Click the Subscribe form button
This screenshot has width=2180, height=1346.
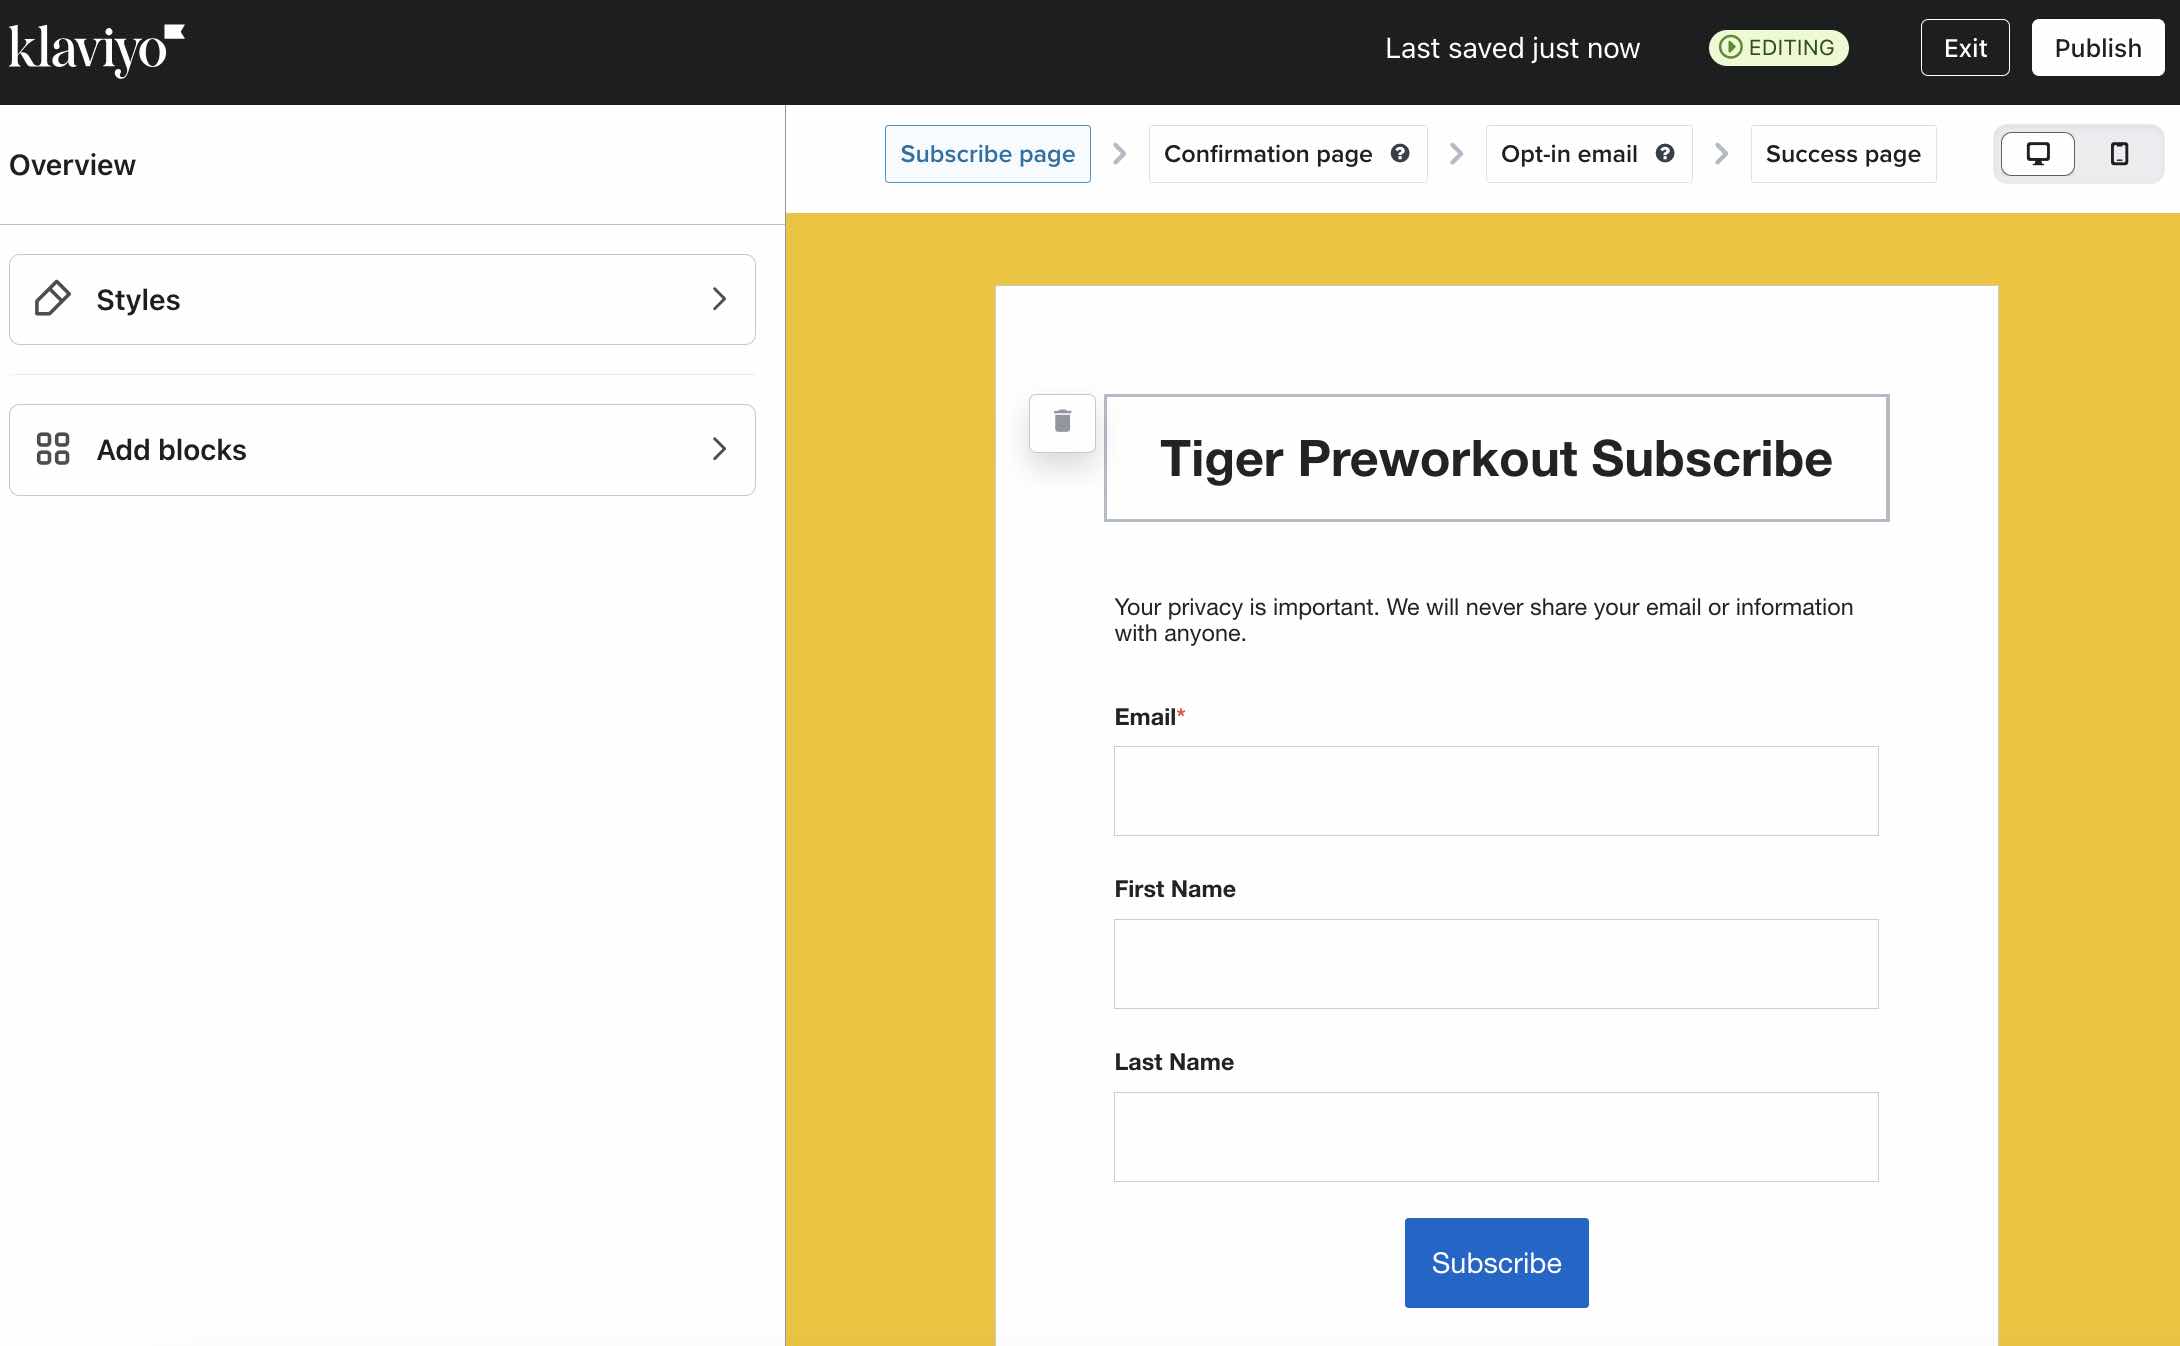pos(1496,1263)
